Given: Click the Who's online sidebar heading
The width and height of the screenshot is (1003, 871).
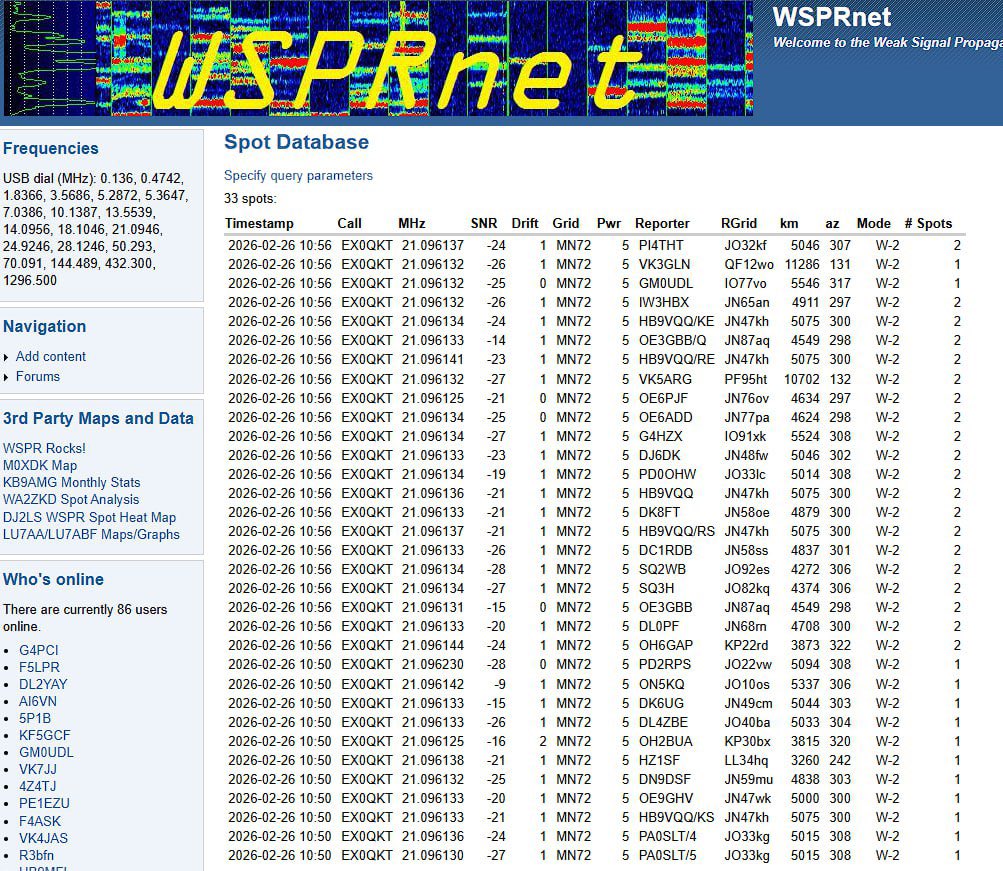Looking at the screenshot, I should point(53,579).
